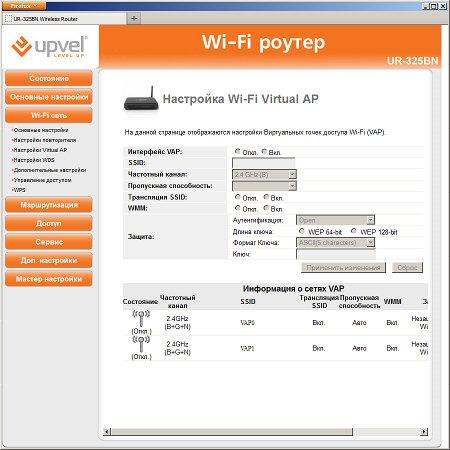Open the Маршрутизация section
This screenshot has width=450, height=450.
[x=49, y=205]
